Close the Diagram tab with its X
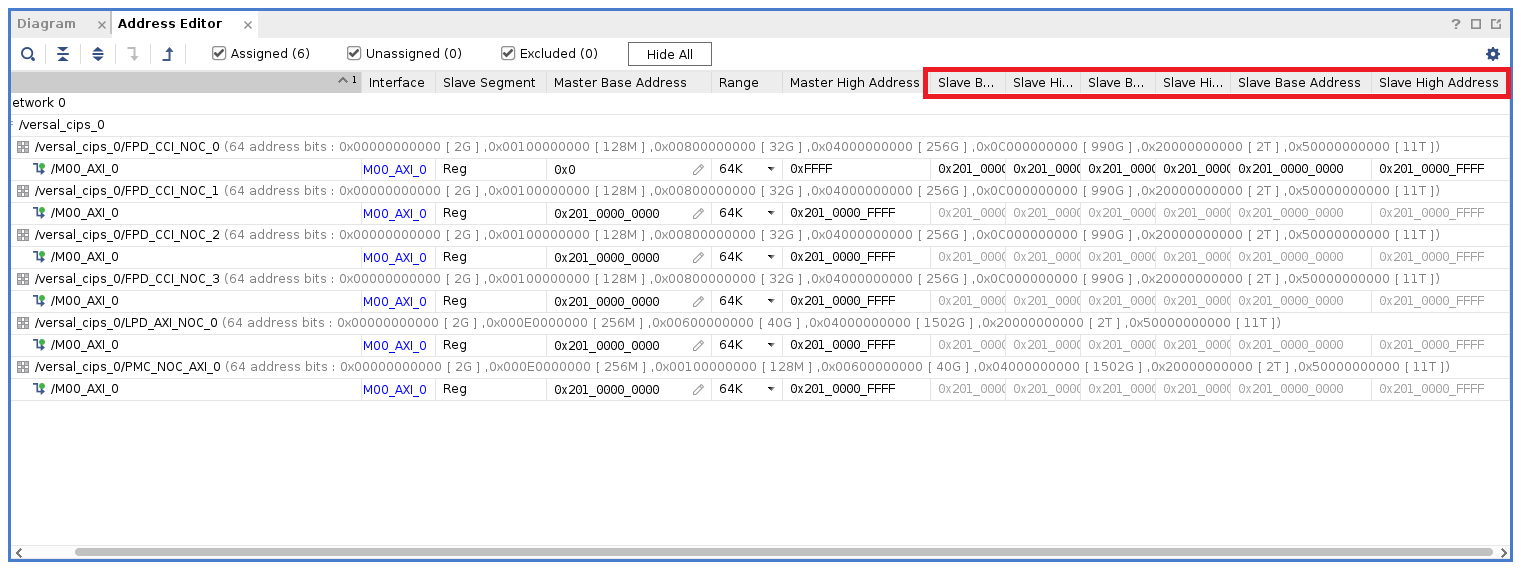Image resolution: width=1521 pixels, height=568 pixels. point(101,25)
